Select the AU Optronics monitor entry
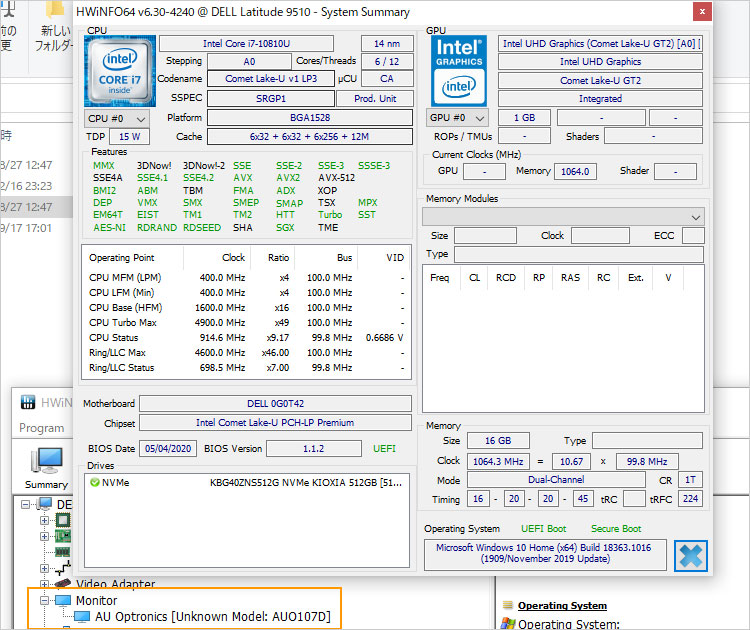 212,617
